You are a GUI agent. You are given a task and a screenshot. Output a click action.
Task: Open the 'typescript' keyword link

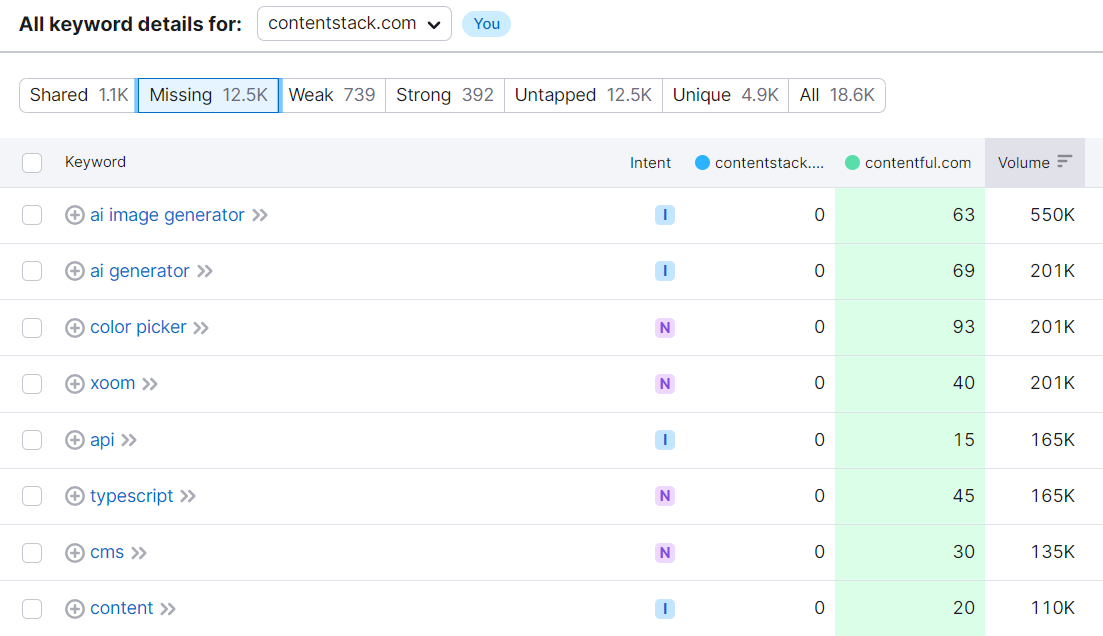click(132, 496)
